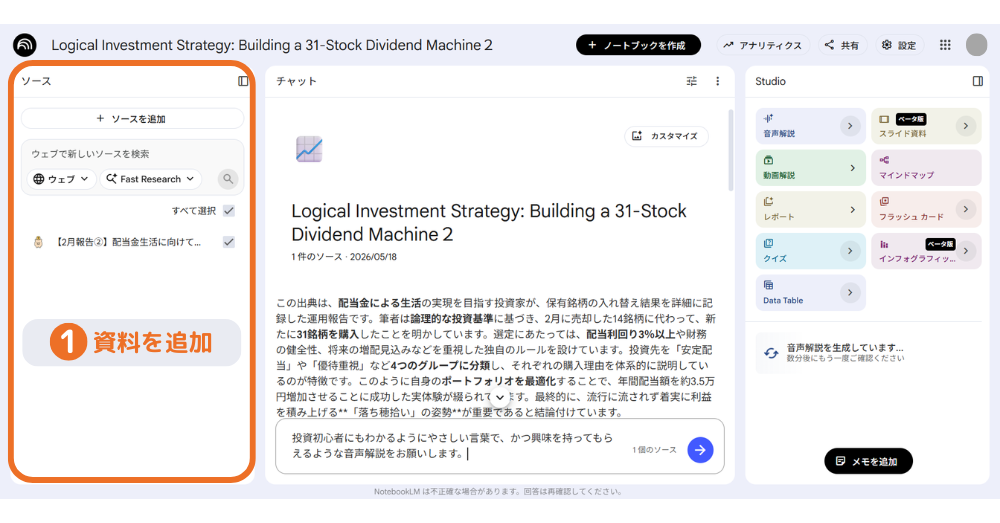Click the カスタマイズ button
1000x523 pixels.
click(666, 136)
